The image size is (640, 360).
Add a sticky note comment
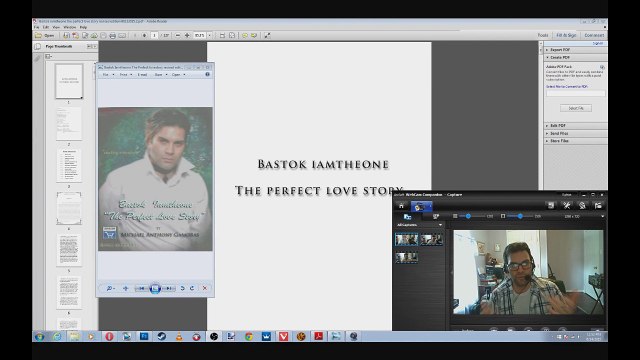click(245, 36)
